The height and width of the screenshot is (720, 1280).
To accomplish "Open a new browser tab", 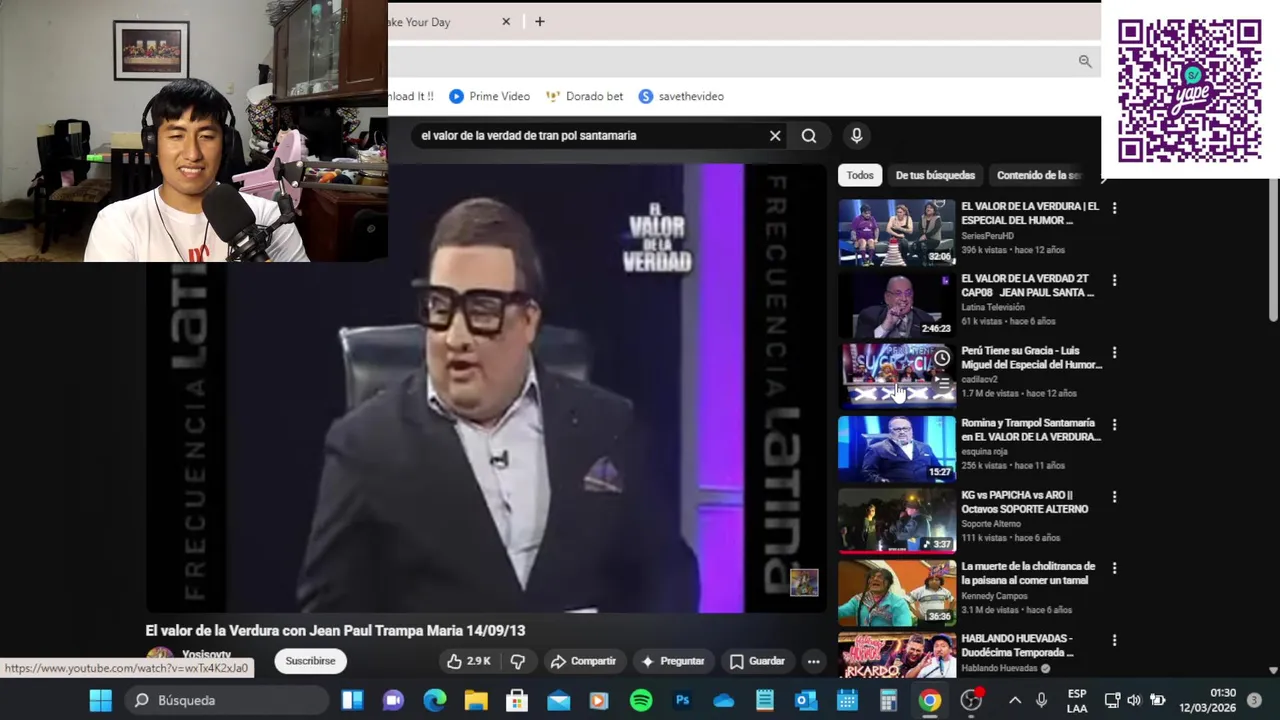I will coord(539,21).
